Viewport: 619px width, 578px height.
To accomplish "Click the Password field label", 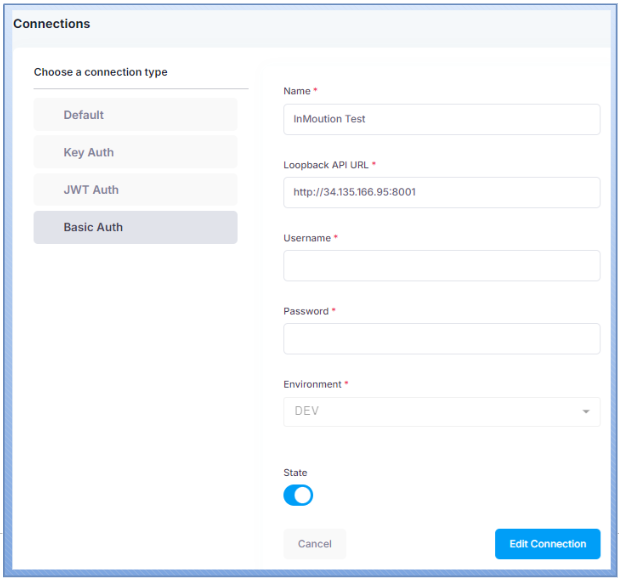I will 306,311.
